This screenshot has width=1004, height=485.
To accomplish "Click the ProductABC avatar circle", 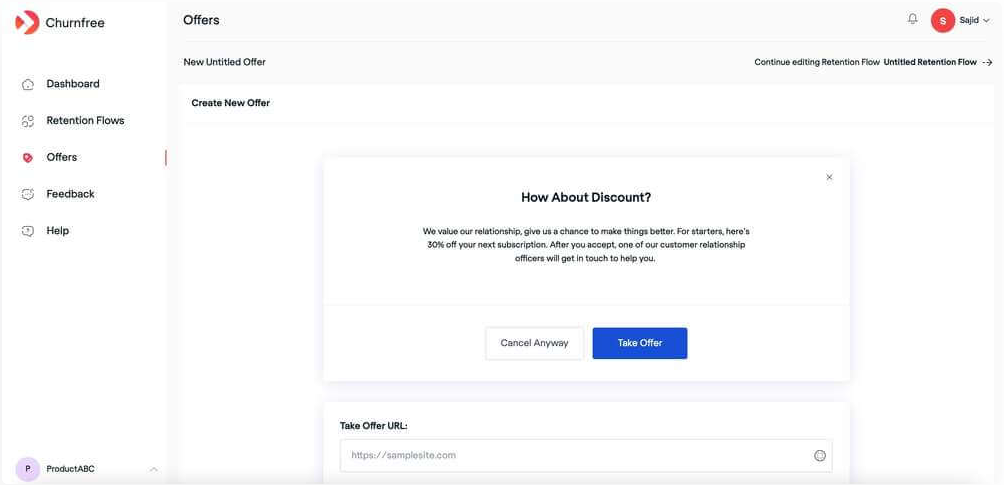I will click(x=27, y=469).
